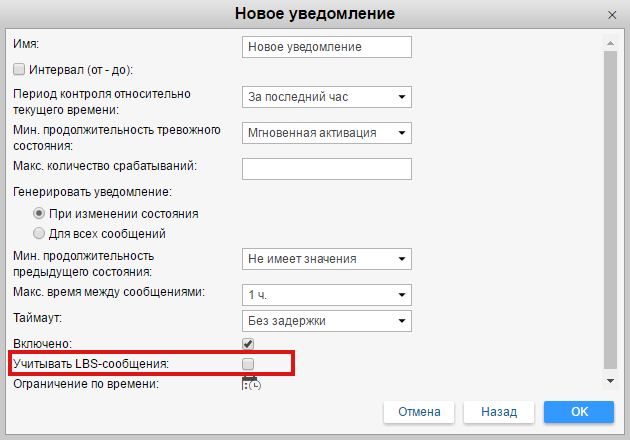Choose the Для всех сообщений radio option
This screenshot has width=630, height=440.
[x=39, y=233]
